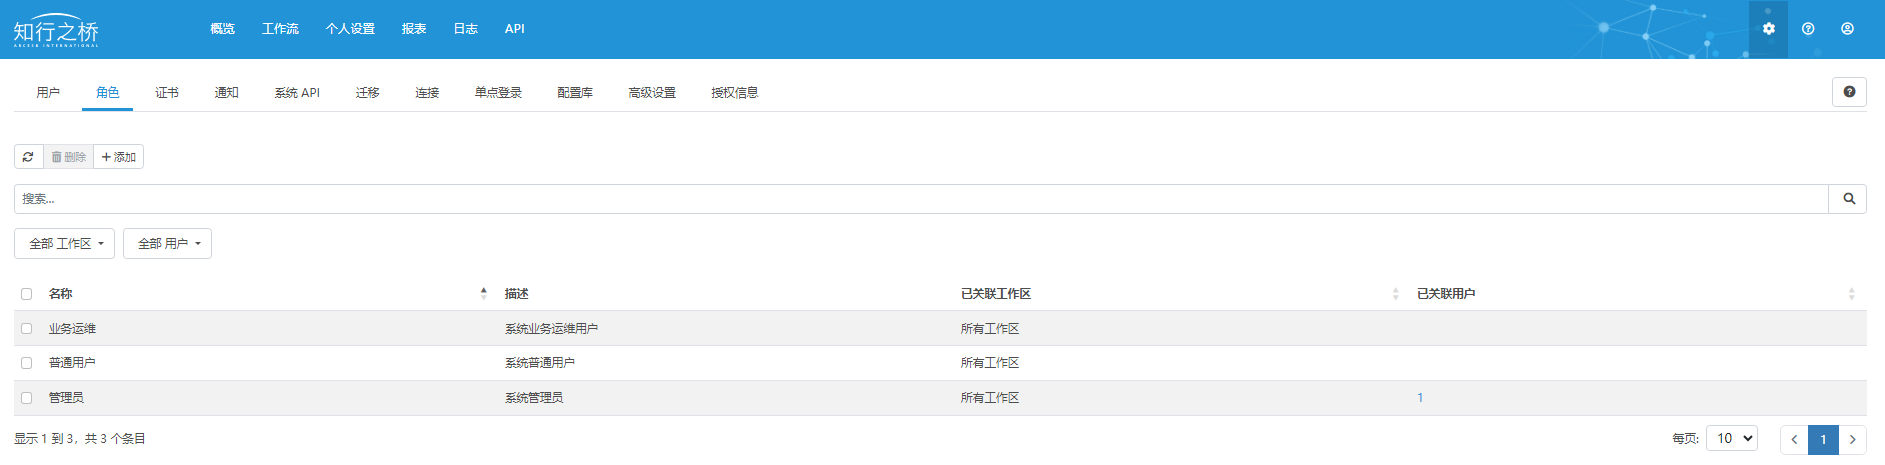
Task: Open the 工作流 menu item
Action: point(280,29)
